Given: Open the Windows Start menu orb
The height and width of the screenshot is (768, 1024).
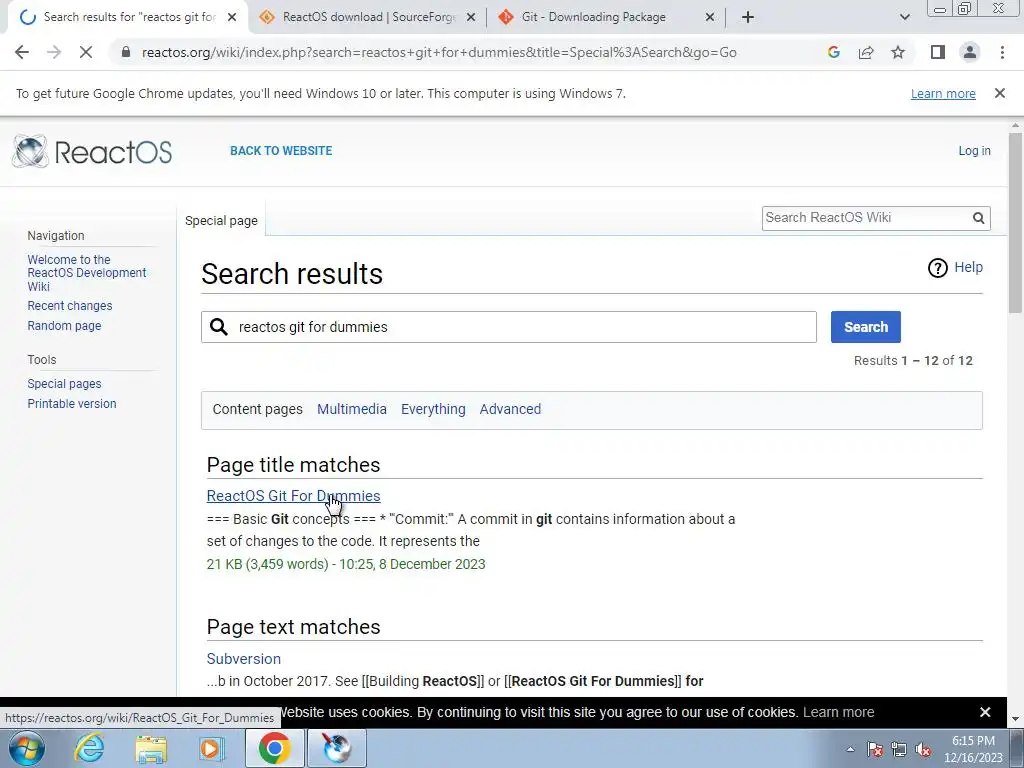Looking at the screenshot, I should click(x=26, y=748).
